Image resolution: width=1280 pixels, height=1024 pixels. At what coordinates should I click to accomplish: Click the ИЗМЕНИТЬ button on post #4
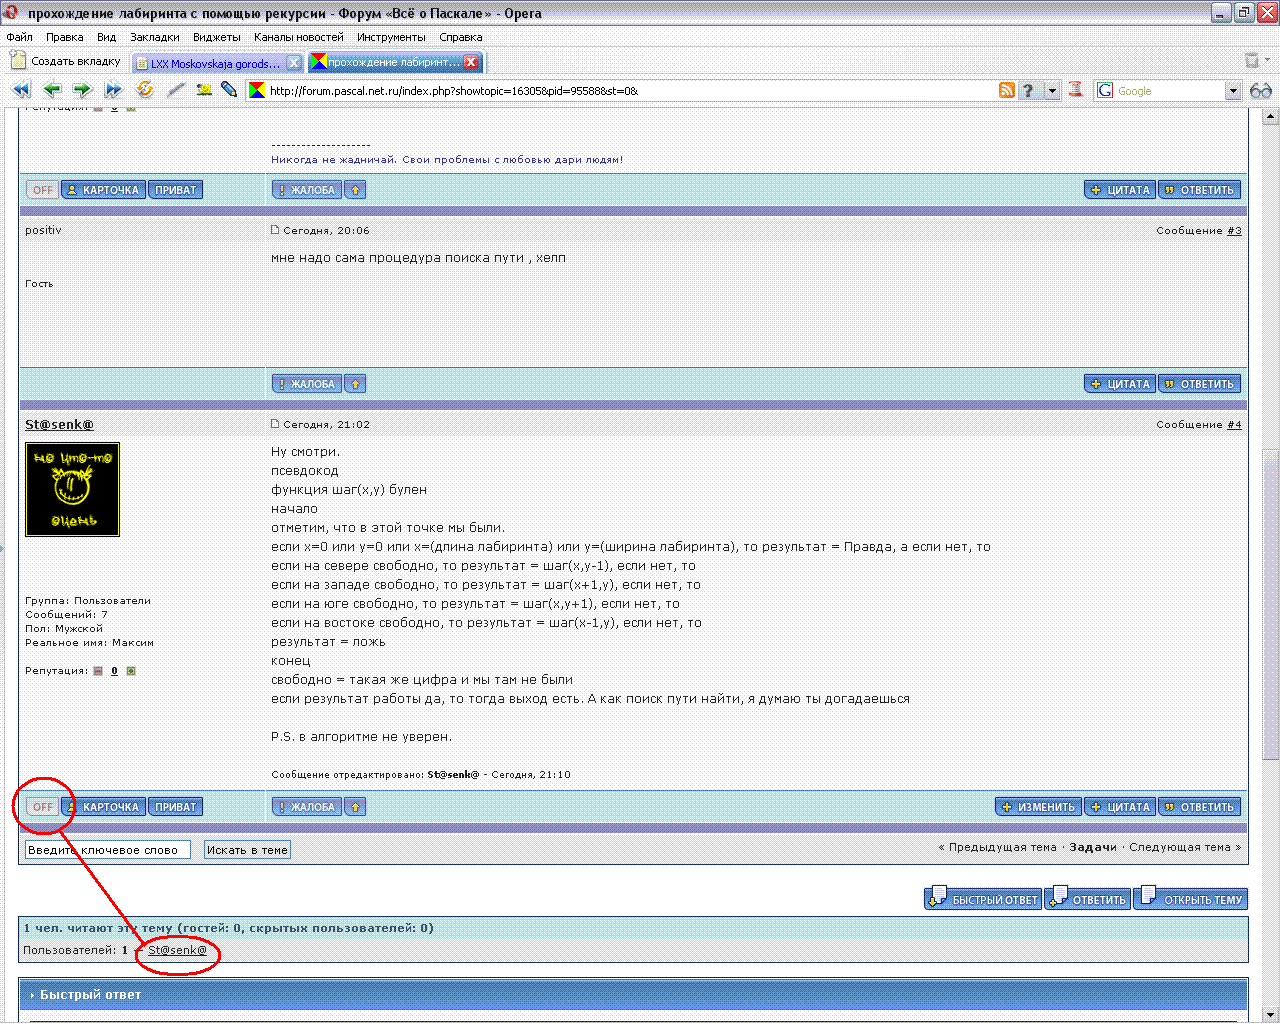pyautogui.click(x=1038, y=807)
